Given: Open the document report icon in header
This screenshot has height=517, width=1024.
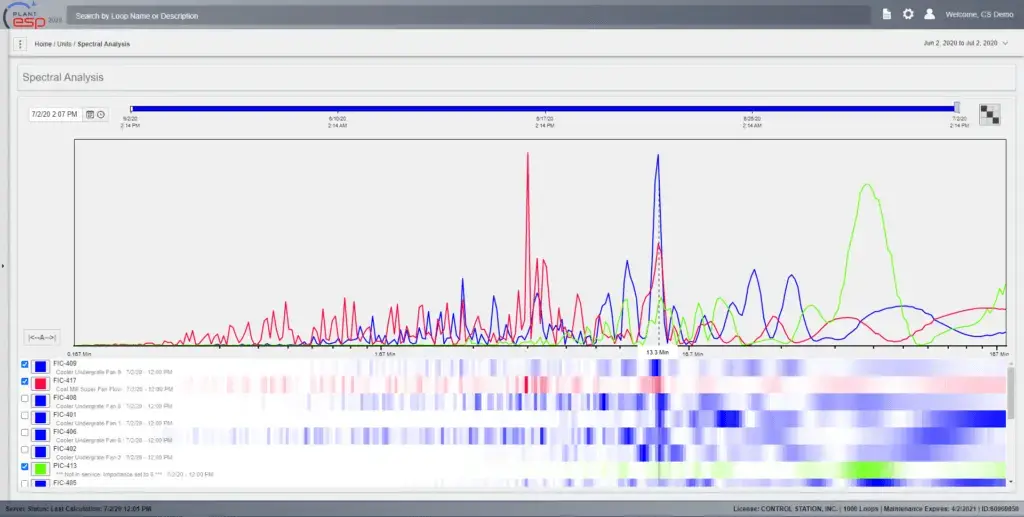Looking at the screenshot, I should (887, 15).
